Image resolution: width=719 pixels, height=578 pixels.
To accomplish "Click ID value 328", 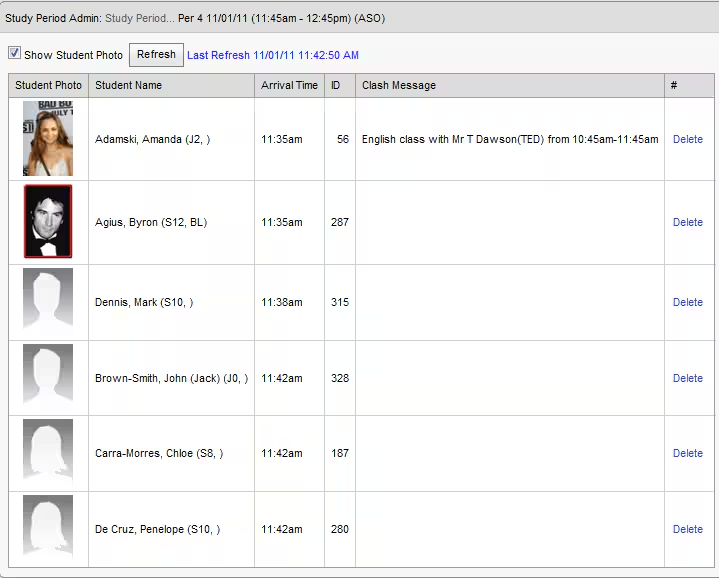I will [x=340, y=378].
